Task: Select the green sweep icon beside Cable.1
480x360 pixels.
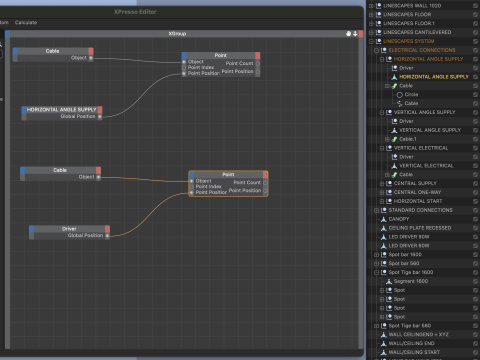Action: click(394, 139)
